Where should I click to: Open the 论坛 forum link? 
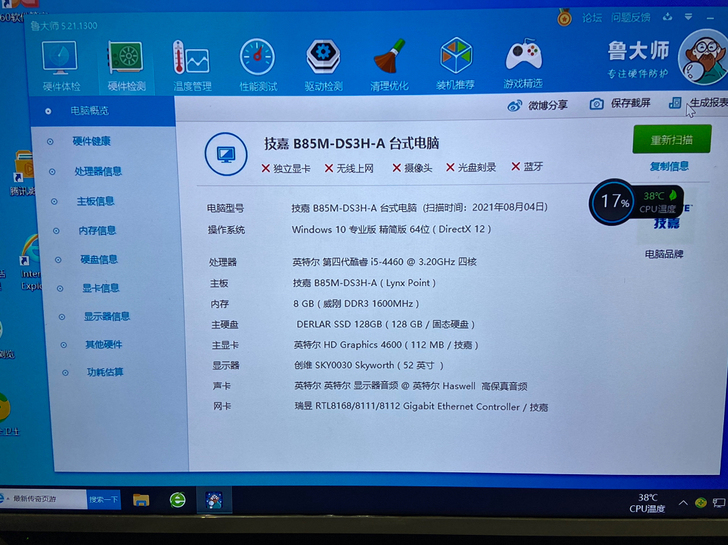[592, 18]
